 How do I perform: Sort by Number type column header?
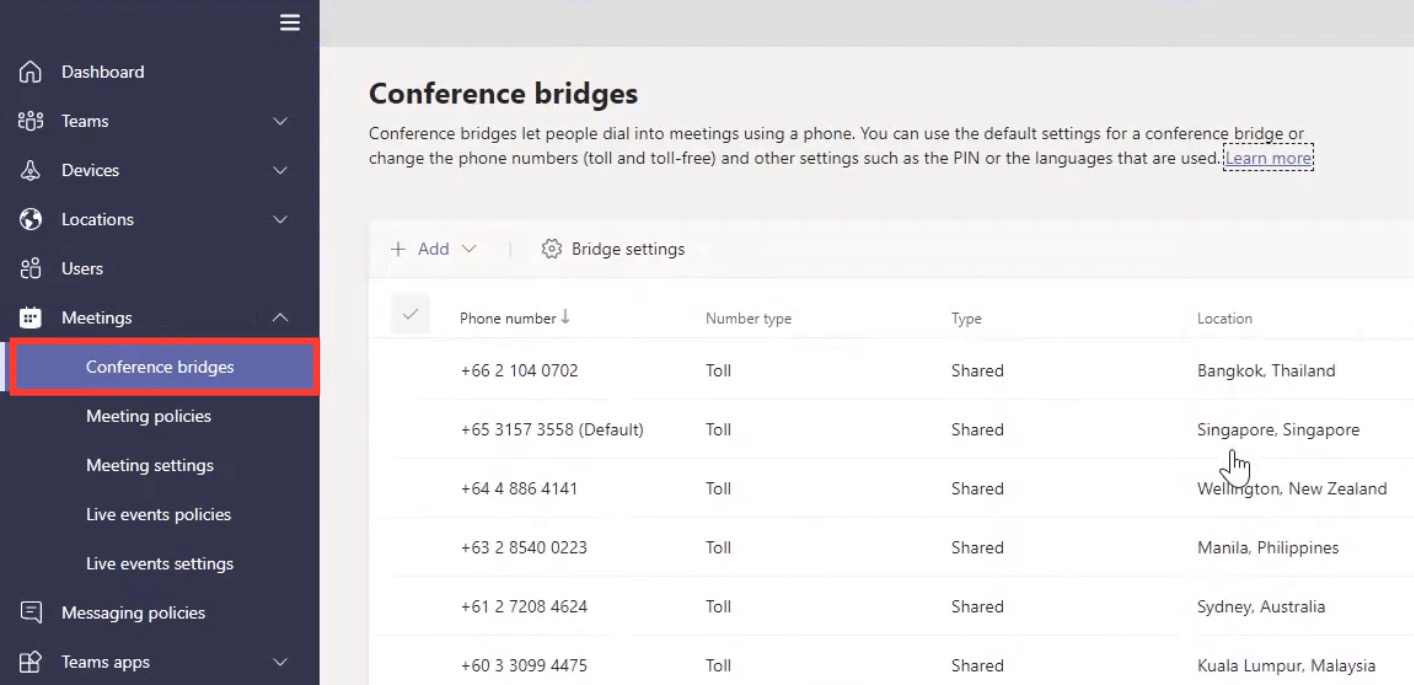[x=748, y=318]
